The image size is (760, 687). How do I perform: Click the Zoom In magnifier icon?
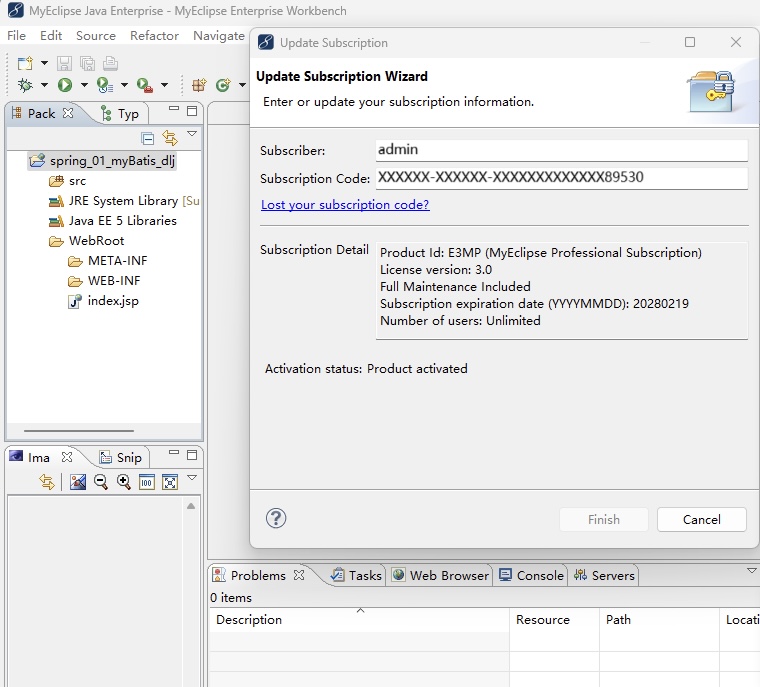click(x=124, y=482)
